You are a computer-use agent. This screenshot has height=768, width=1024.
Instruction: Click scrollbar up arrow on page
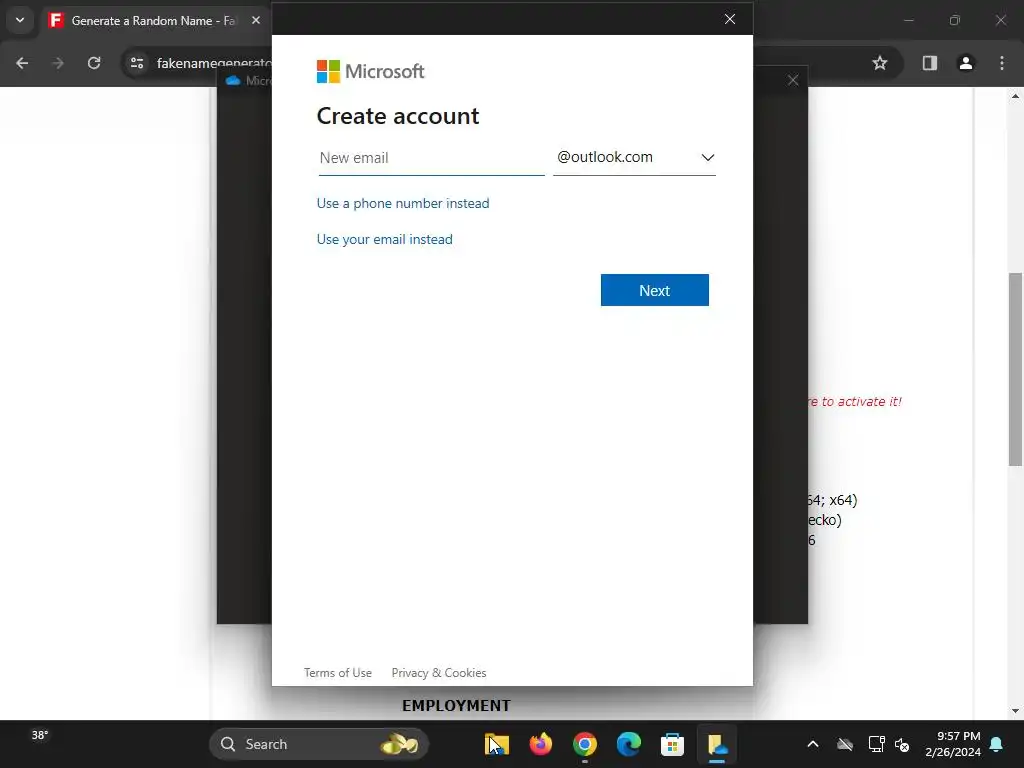click(x=1015, y=96)
